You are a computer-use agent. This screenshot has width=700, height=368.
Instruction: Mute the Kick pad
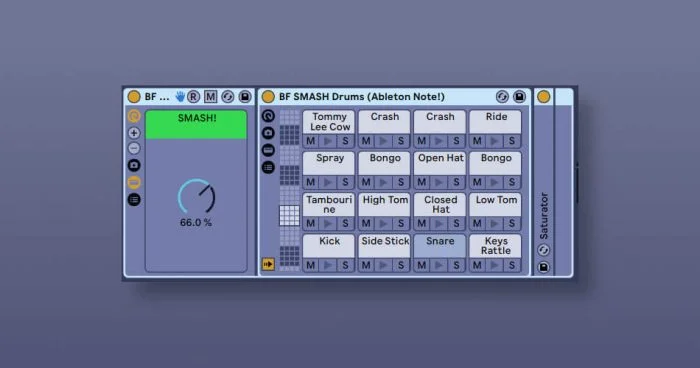(311, 265)
